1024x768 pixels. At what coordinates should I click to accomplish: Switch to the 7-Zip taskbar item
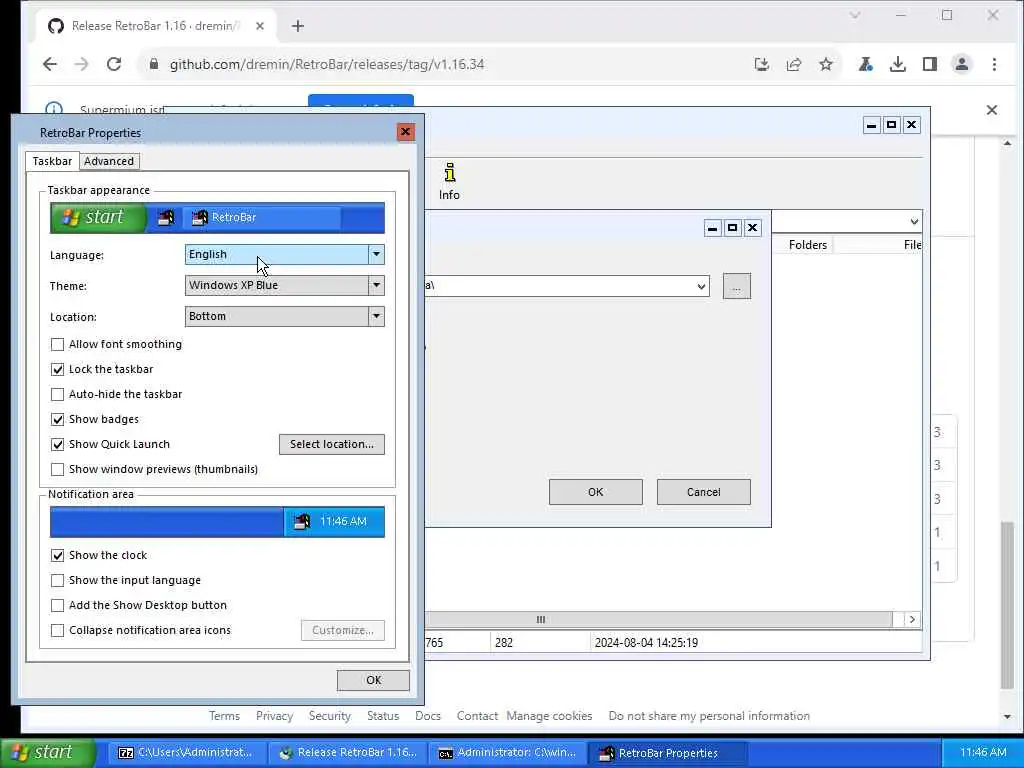point(185,752)
